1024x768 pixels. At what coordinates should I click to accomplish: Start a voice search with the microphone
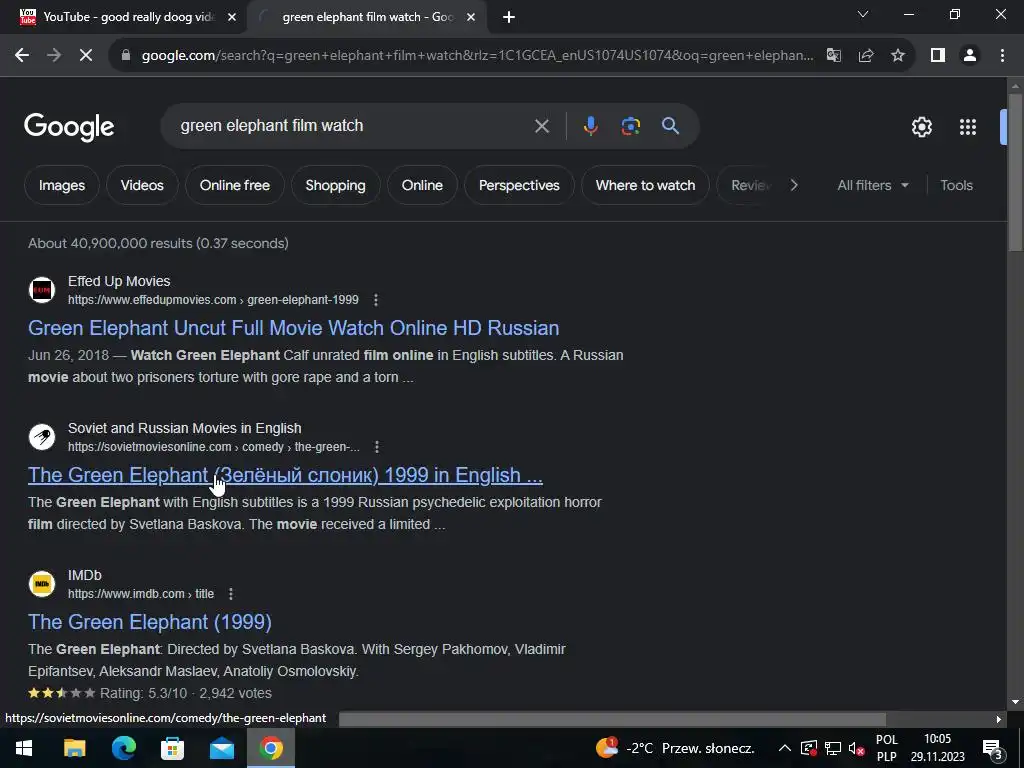pos(590,126)
